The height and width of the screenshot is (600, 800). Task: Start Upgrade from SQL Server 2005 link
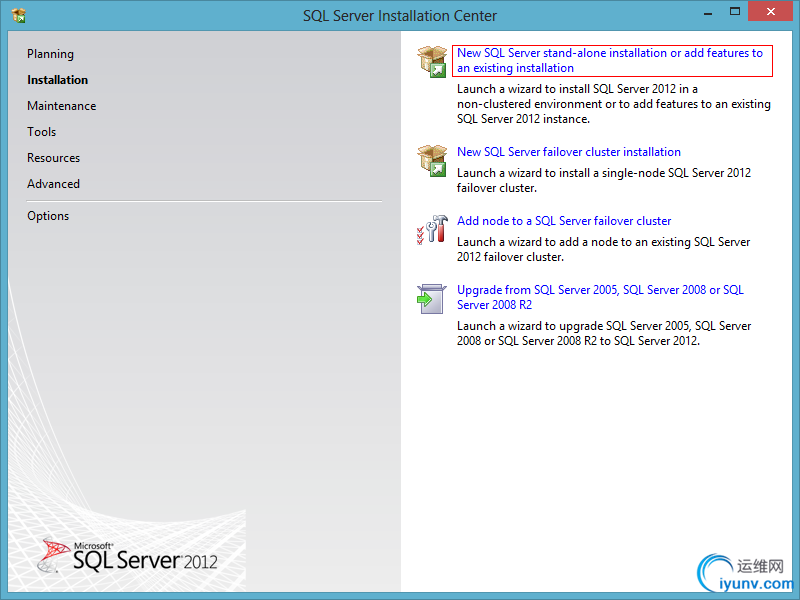(600, 297)
